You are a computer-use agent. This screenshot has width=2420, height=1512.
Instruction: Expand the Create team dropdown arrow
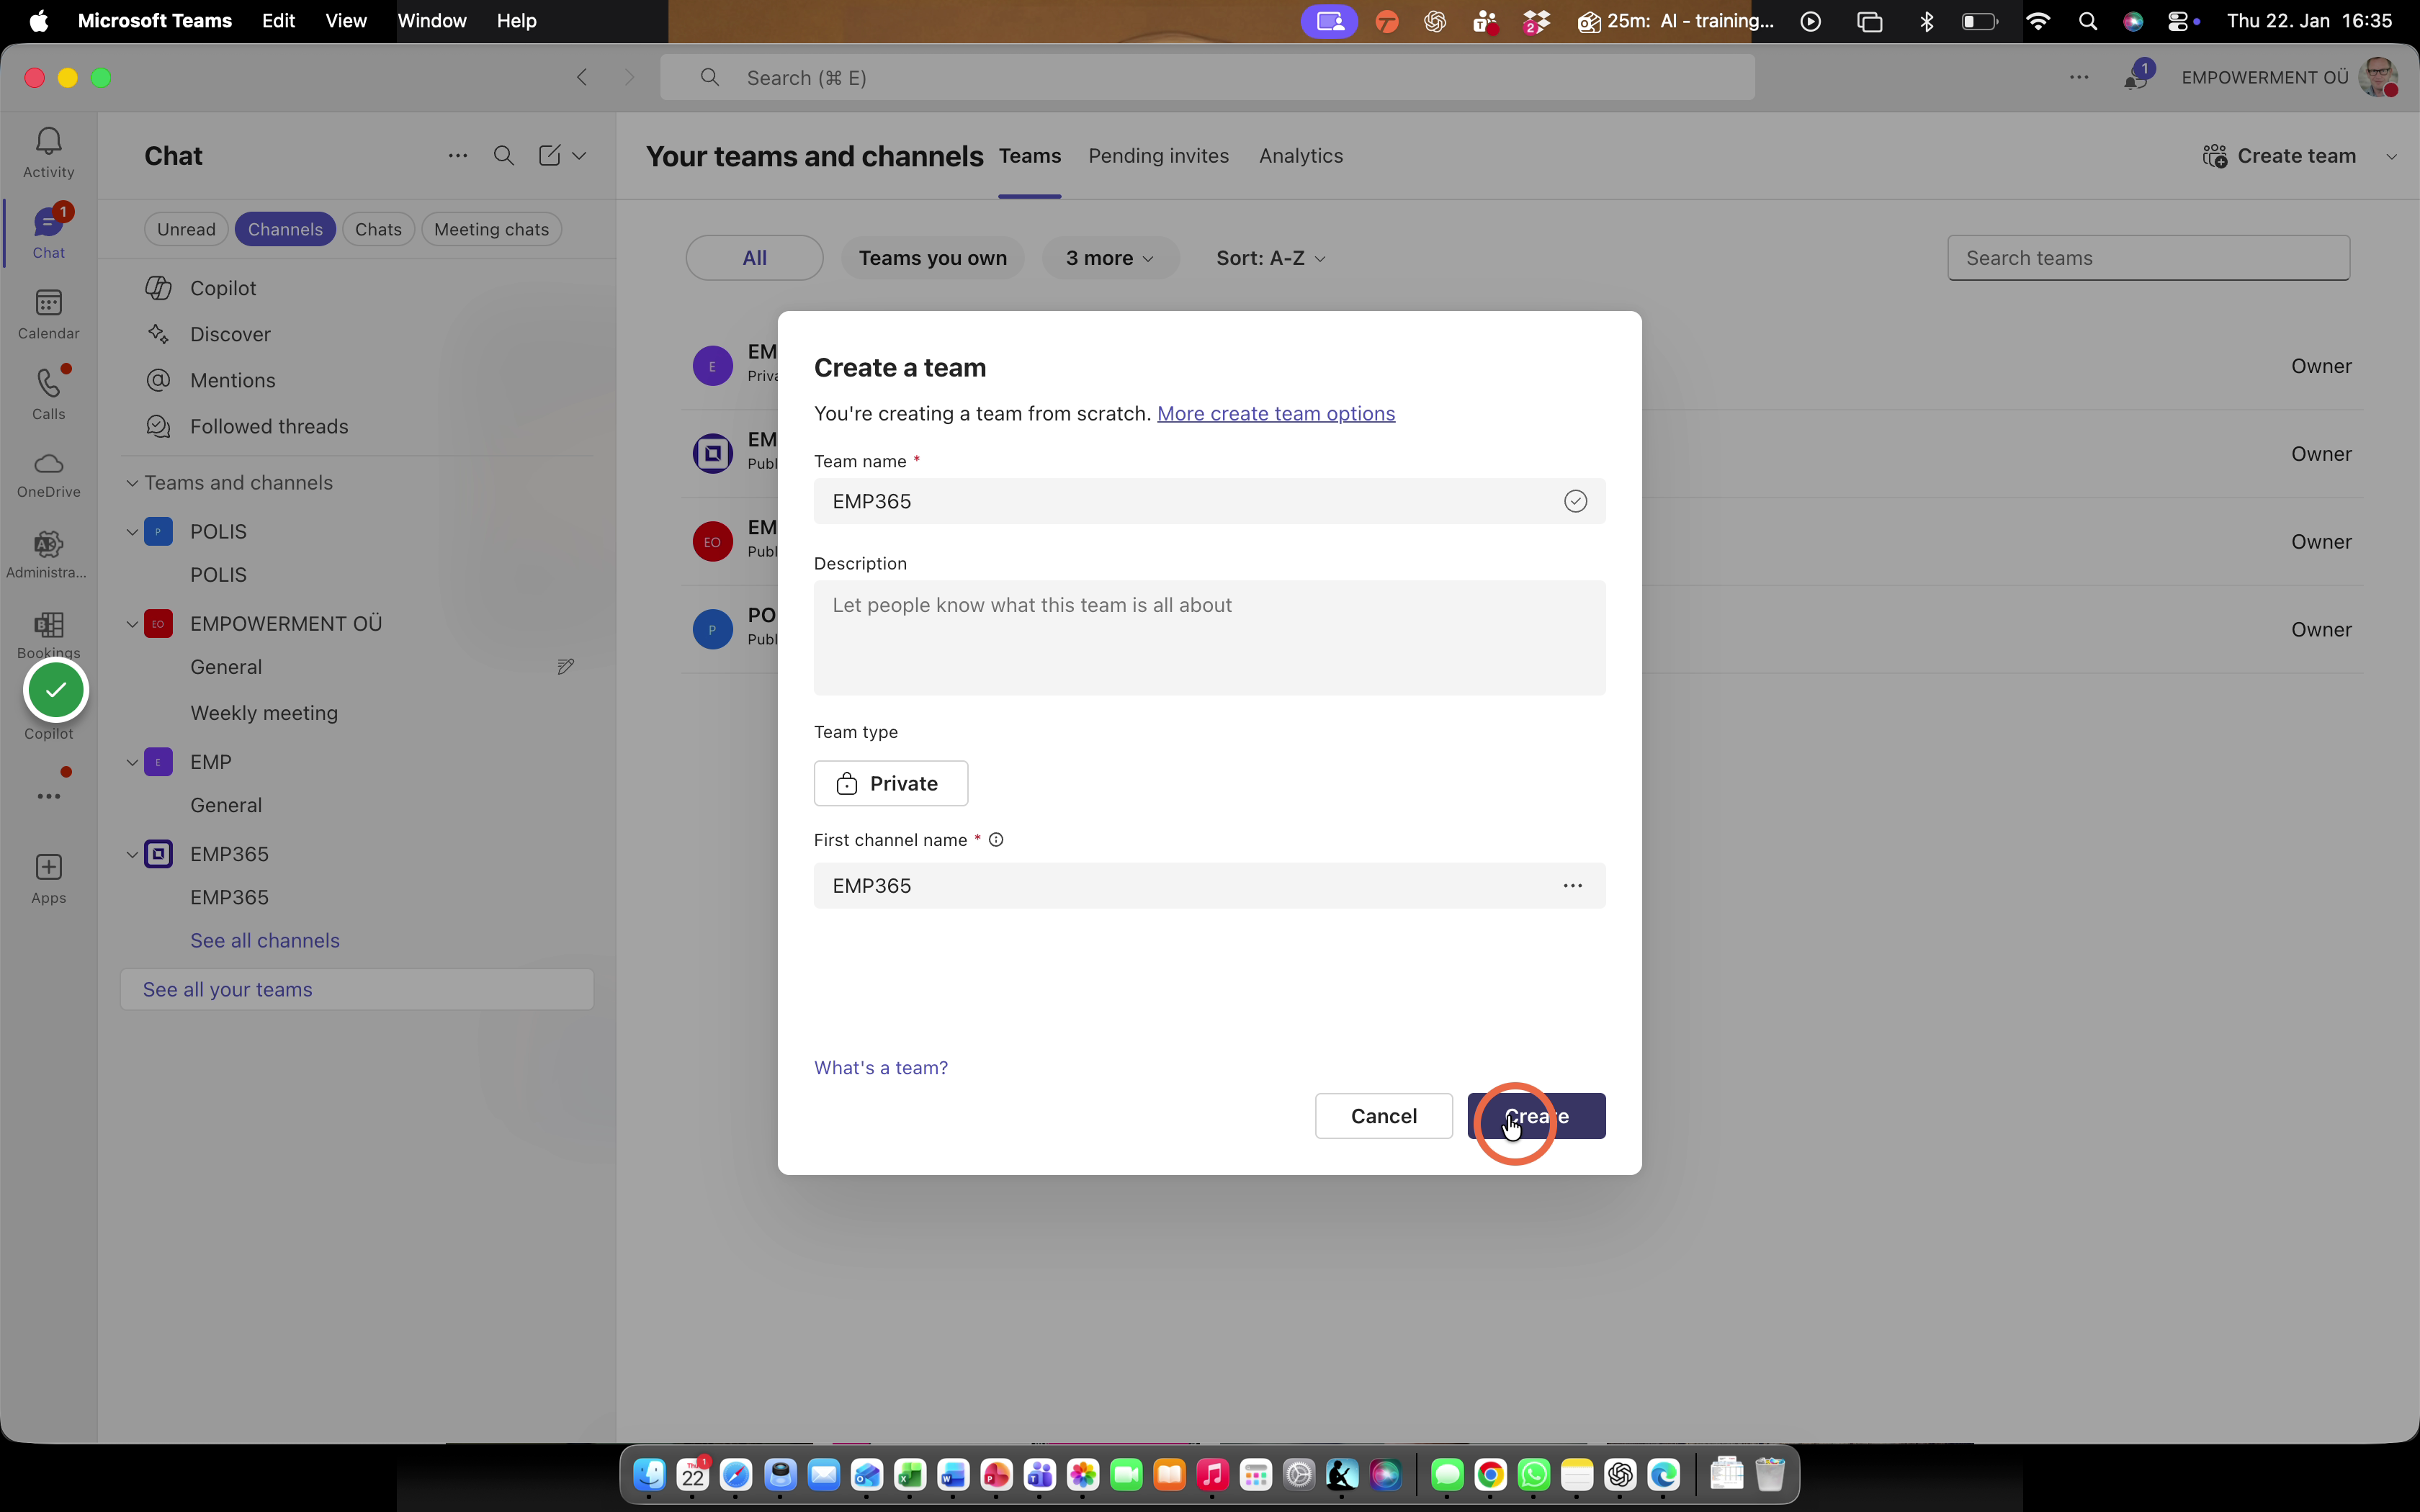(x=2391, y=156)
